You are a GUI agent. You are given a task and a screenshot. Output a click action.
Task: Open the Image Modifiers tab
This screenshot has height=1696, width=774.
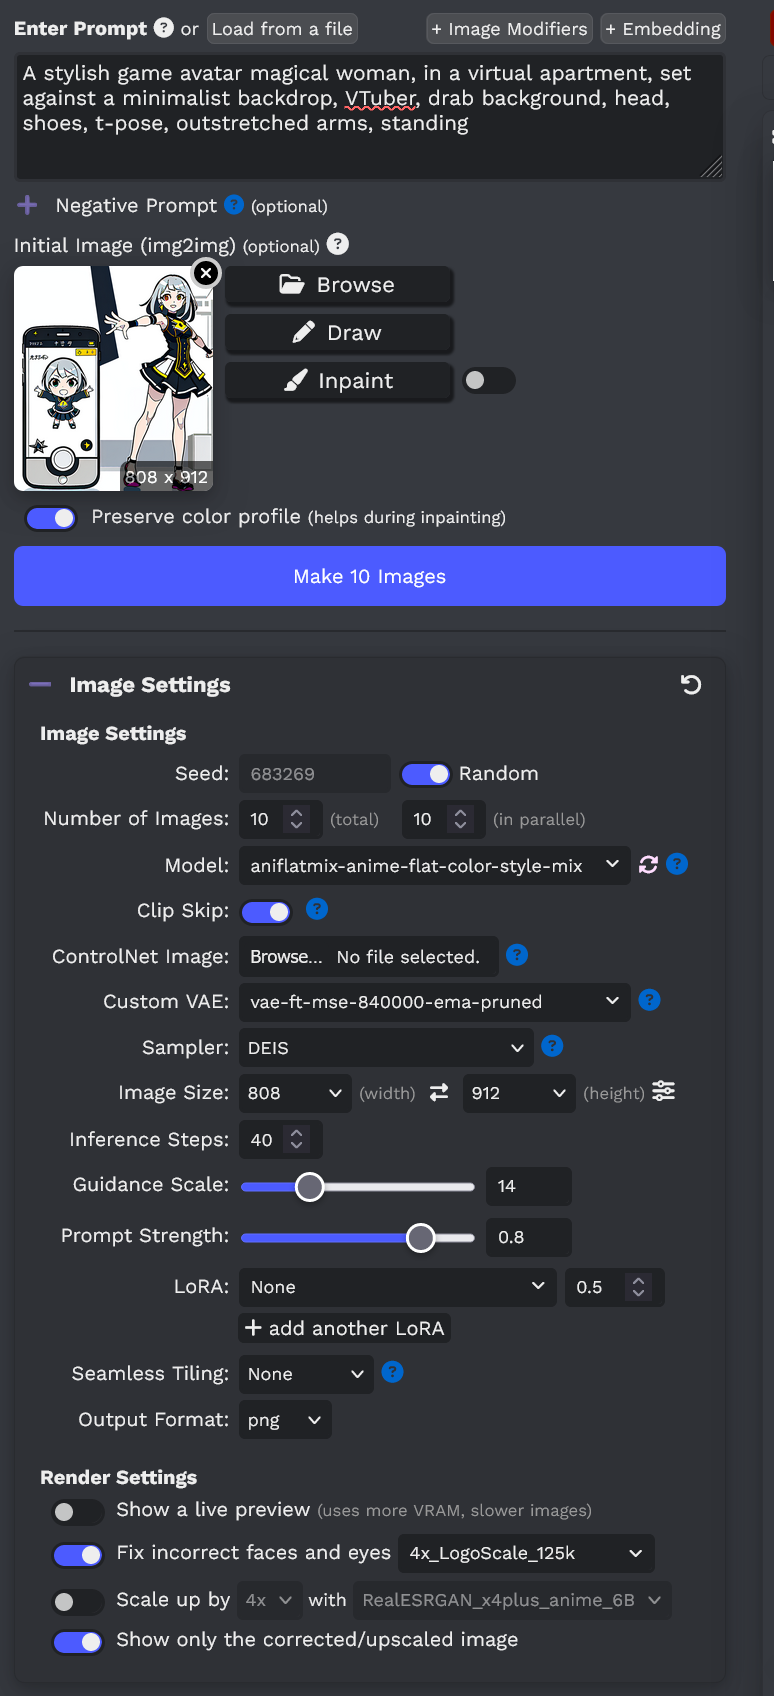tap(509, 29)
